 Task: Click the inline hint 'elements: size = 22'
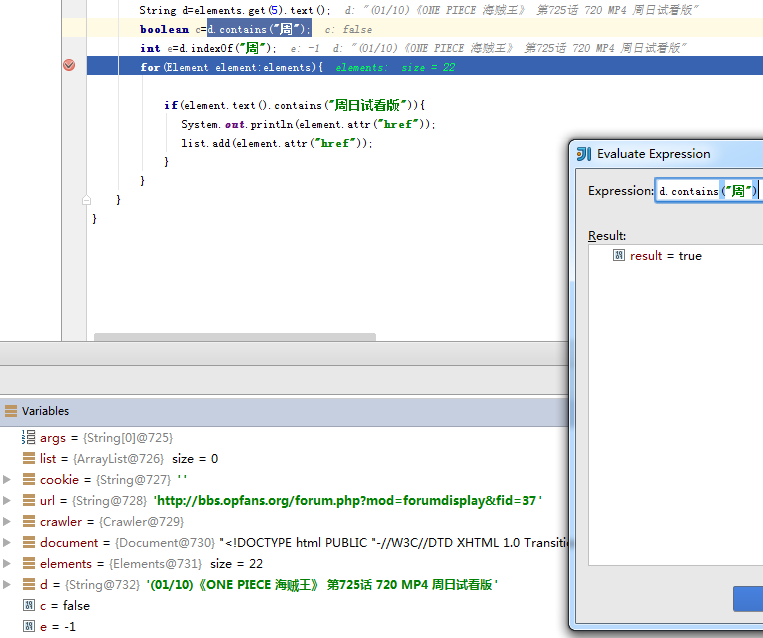(396, 67)
